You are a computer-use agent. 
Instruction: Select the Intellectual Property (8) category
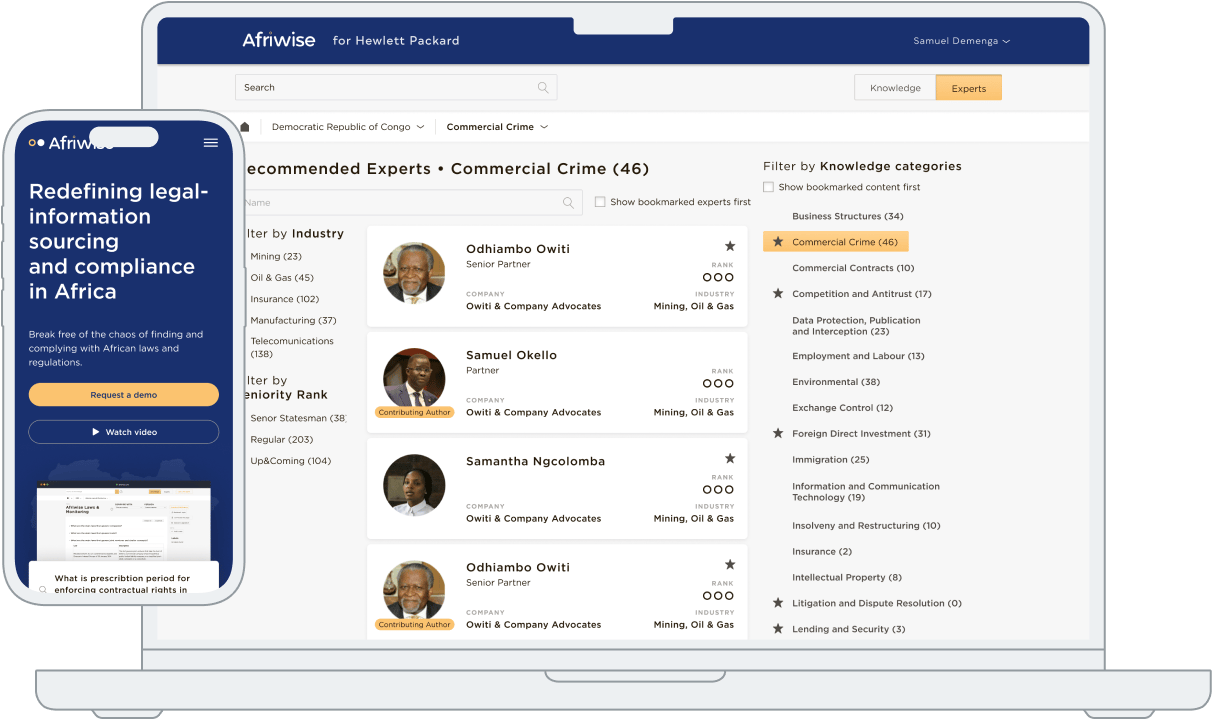tap(847, 578)
